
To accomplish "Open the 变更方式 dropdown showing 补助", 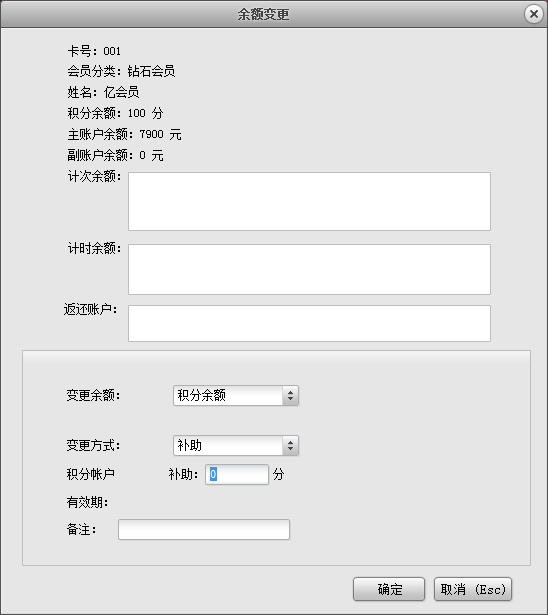I will pos(236,446).
